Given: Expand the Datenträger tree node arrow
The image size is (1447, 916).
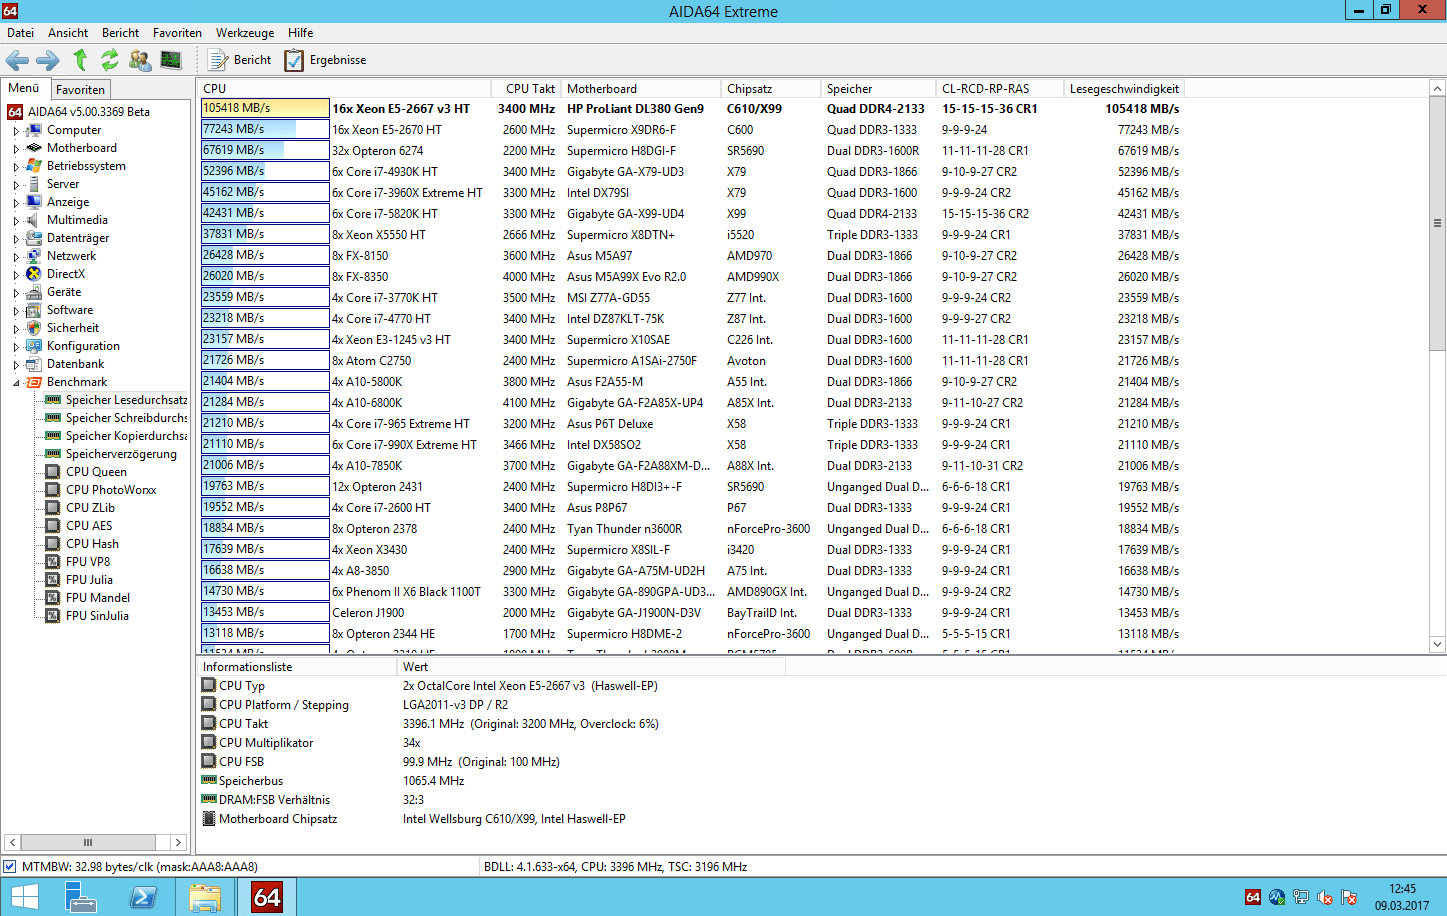Looking at the screenshot, I should 16,239.
